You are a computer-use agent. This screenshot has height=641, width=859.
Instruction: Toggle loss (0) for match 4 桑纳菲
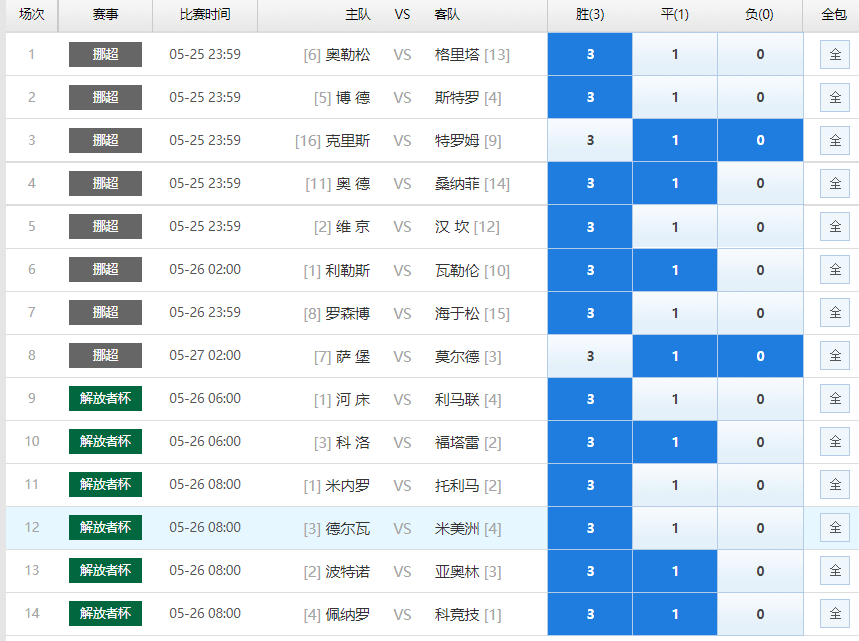pos(760,183)
